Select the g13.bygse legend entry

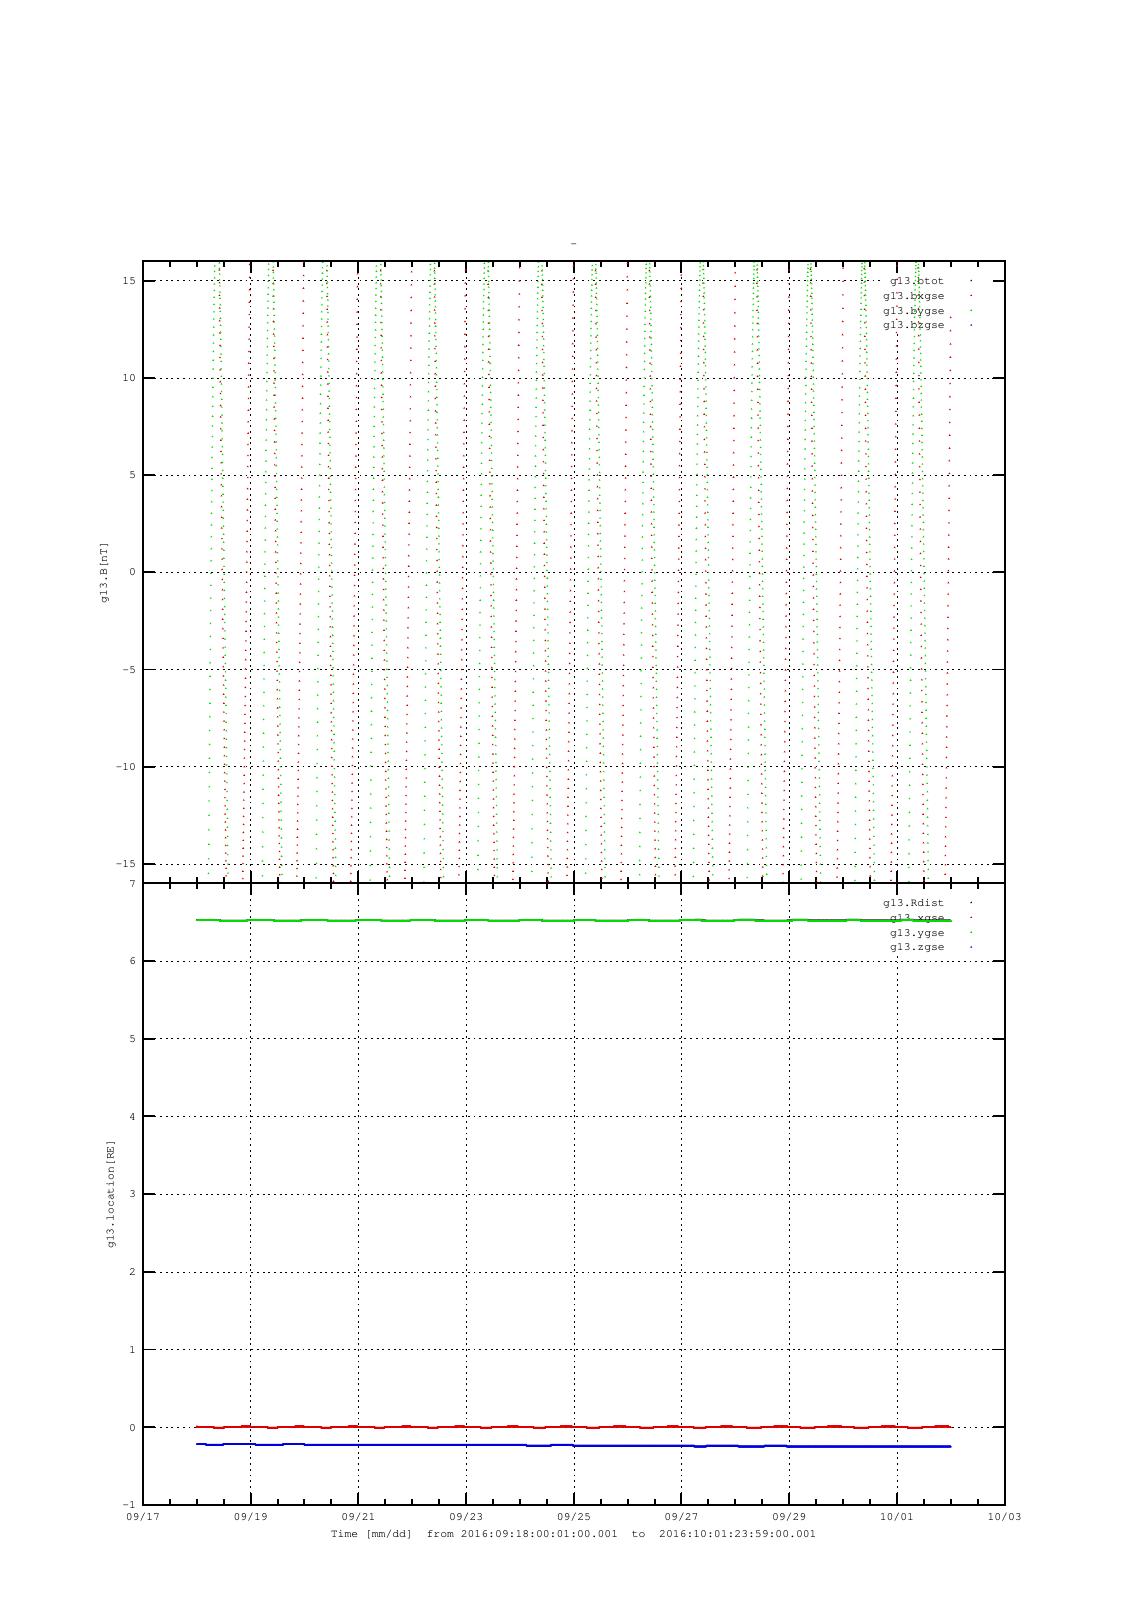pyautogui.click(x=914, y=311)
